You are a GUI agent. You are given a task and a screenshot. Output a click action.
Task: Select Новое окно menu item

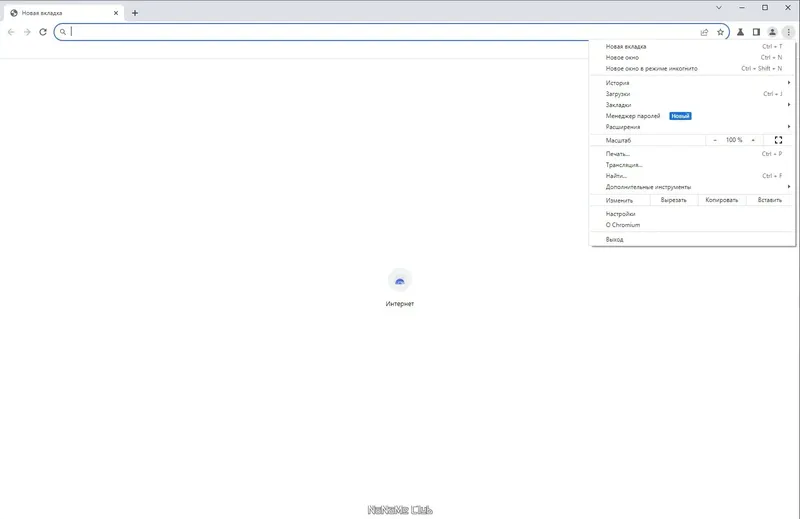(692, 58)
